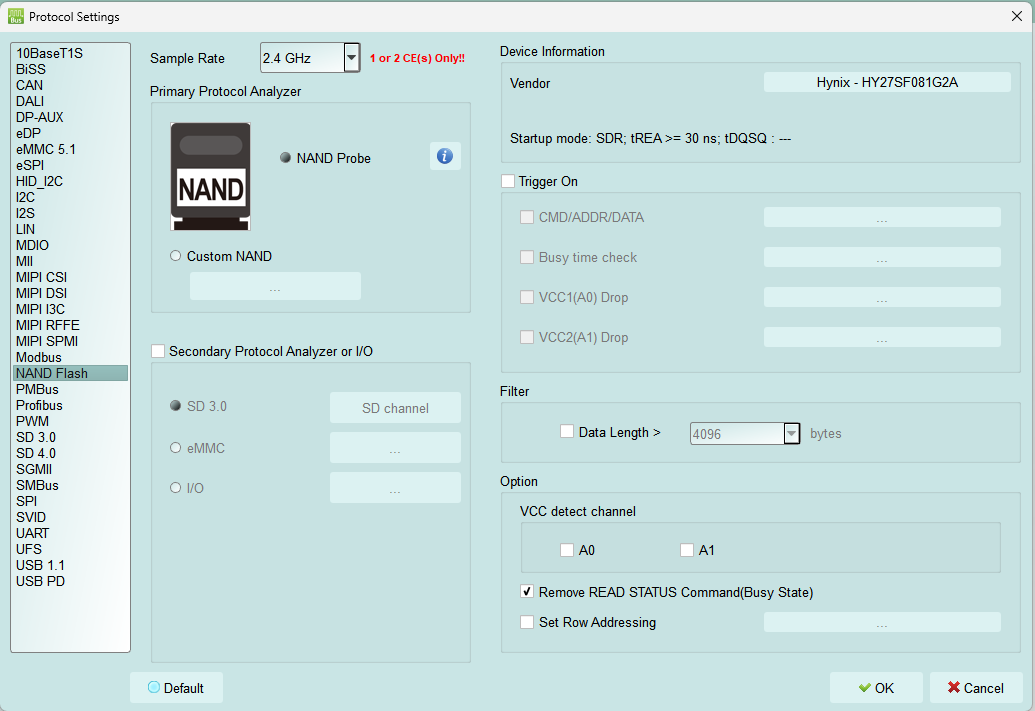Image resolution: width=1035 pixels, height=711 pixels.
Task: Click the Vendor Hynix device button
Action: pos(887,82)
